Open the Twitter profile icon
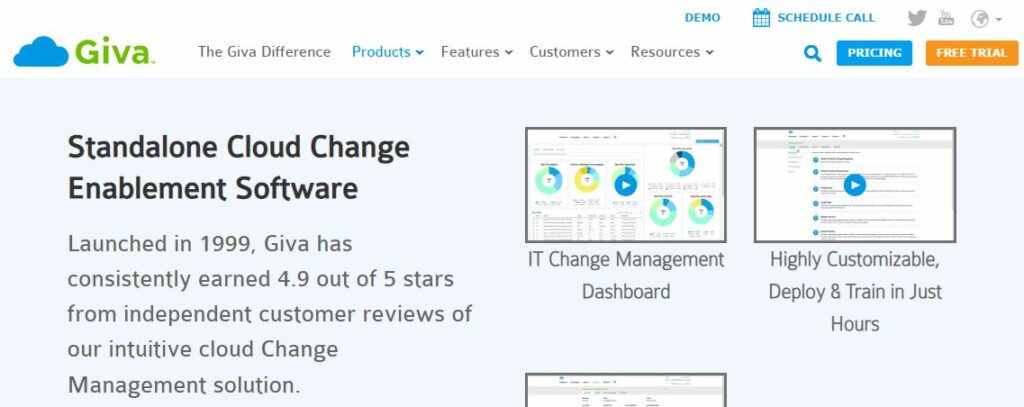This screenshot has width=1024, height=407. tap(917, 18)
